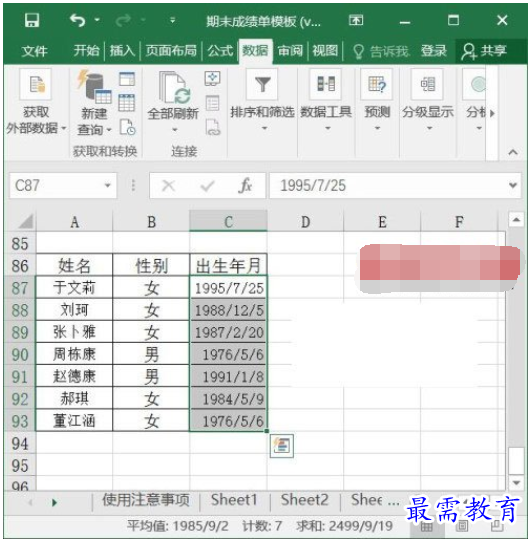The height and width of the screenshot is (541, 528).
Task: Click the connections icon
Action: pos(212,79)
